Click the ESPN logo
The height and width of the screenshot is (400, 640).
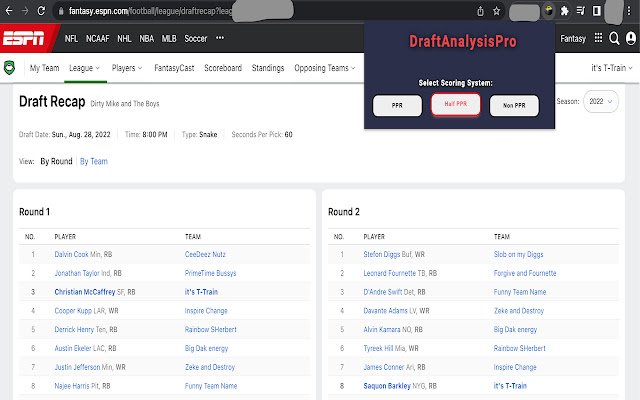[24, 38]
